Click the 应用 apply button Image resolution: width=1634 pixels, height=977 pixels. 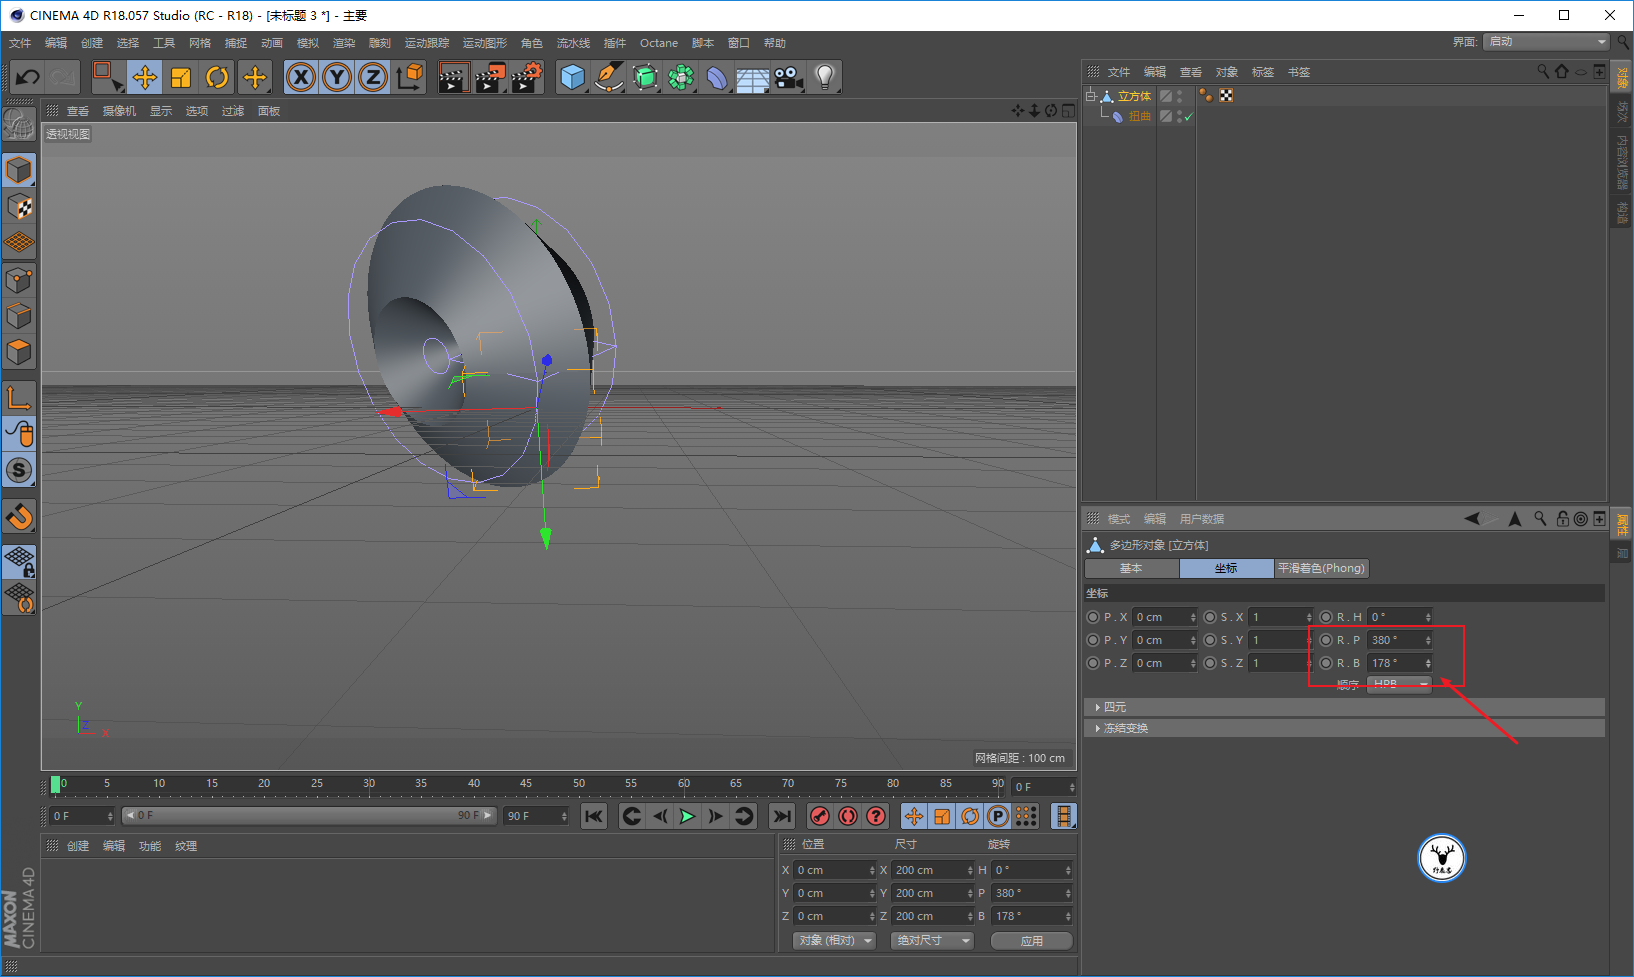point(1032,941)
